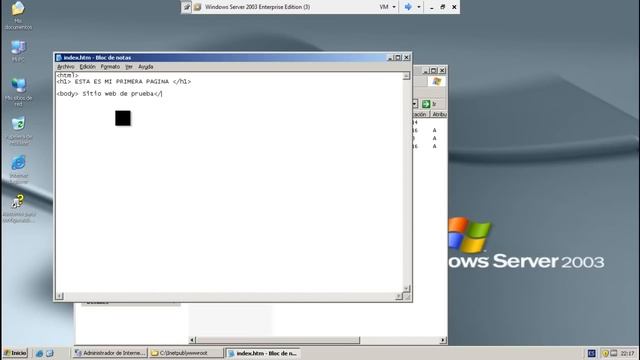This screenshot has width=640, height=360.
Task: Open the Formato menu in Notepad
Action: pos(110,67)
